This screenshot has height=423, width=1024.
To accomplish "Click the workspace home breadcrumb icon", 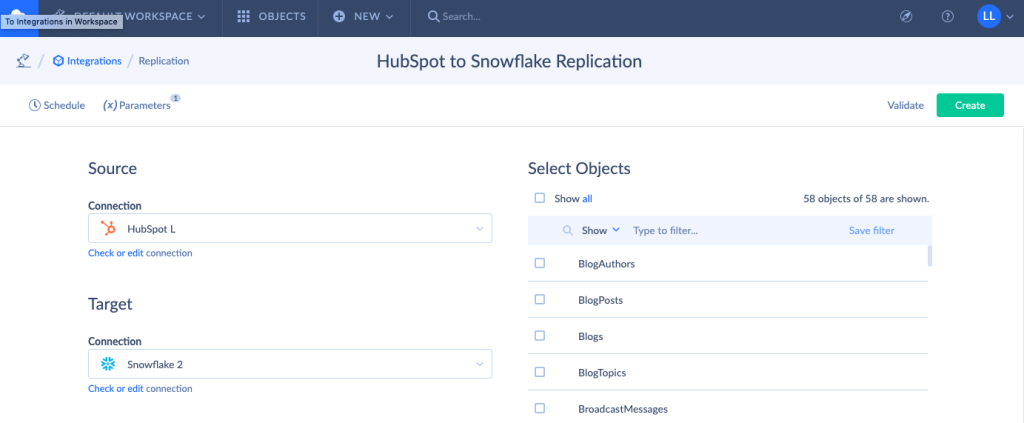I will pos(24,61).
